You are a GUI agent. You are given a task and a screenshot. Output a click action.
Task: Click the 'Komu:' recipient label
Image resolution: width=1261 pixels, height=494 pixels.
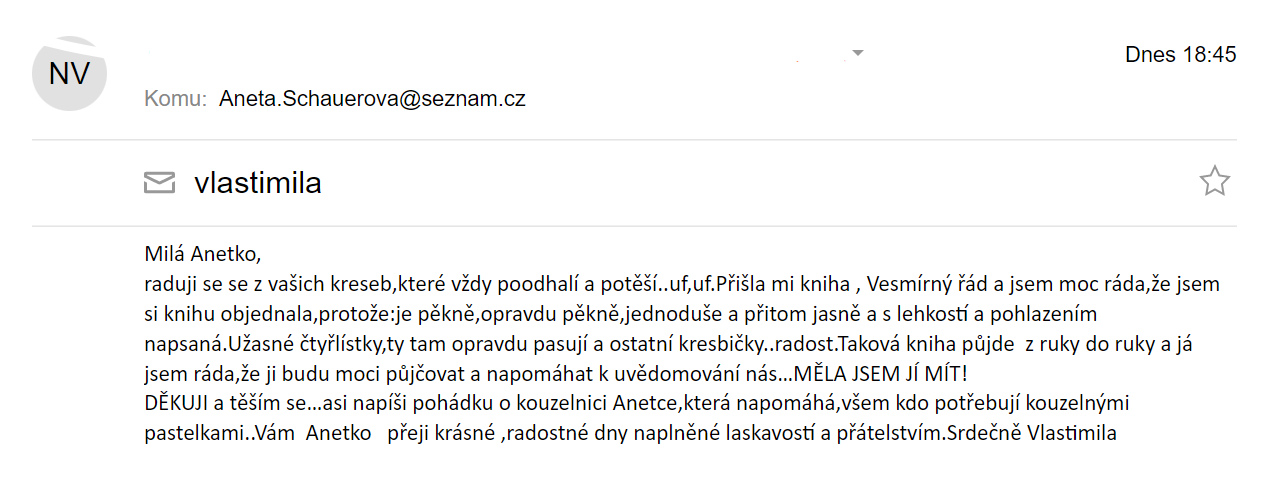tap(175, 99)
